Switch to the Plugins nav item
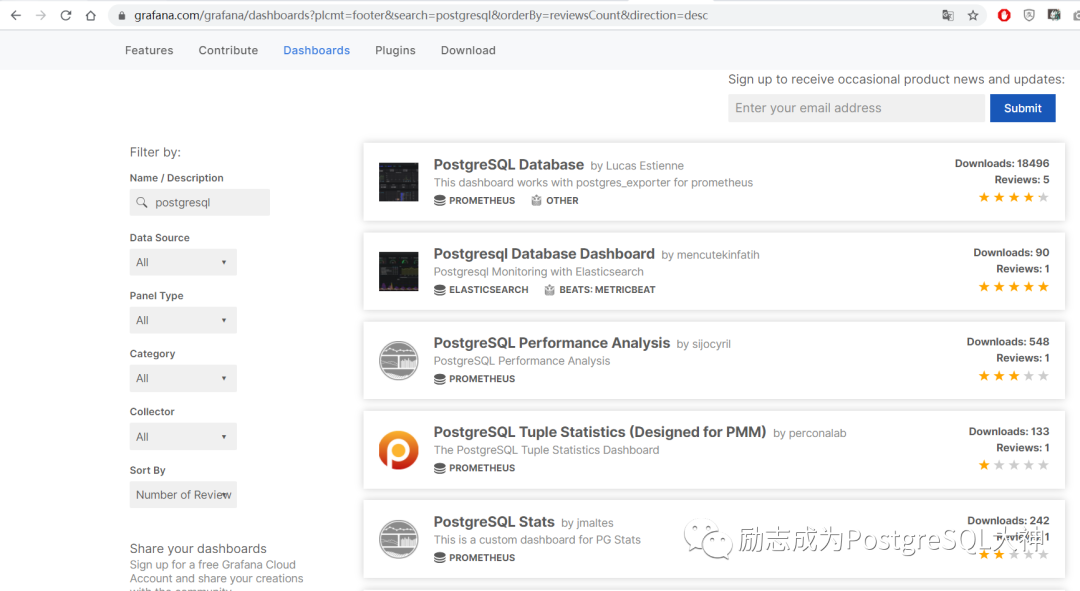1080x591 pixels. pyautogui.click(x=395, y=50)
